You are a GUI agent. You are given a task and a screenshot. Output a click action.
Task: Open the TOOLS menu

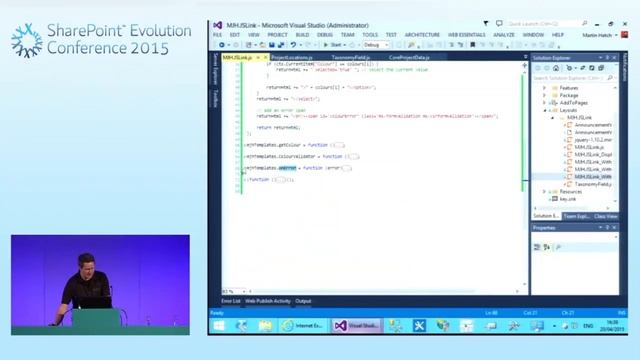click(x=370, y=35)
